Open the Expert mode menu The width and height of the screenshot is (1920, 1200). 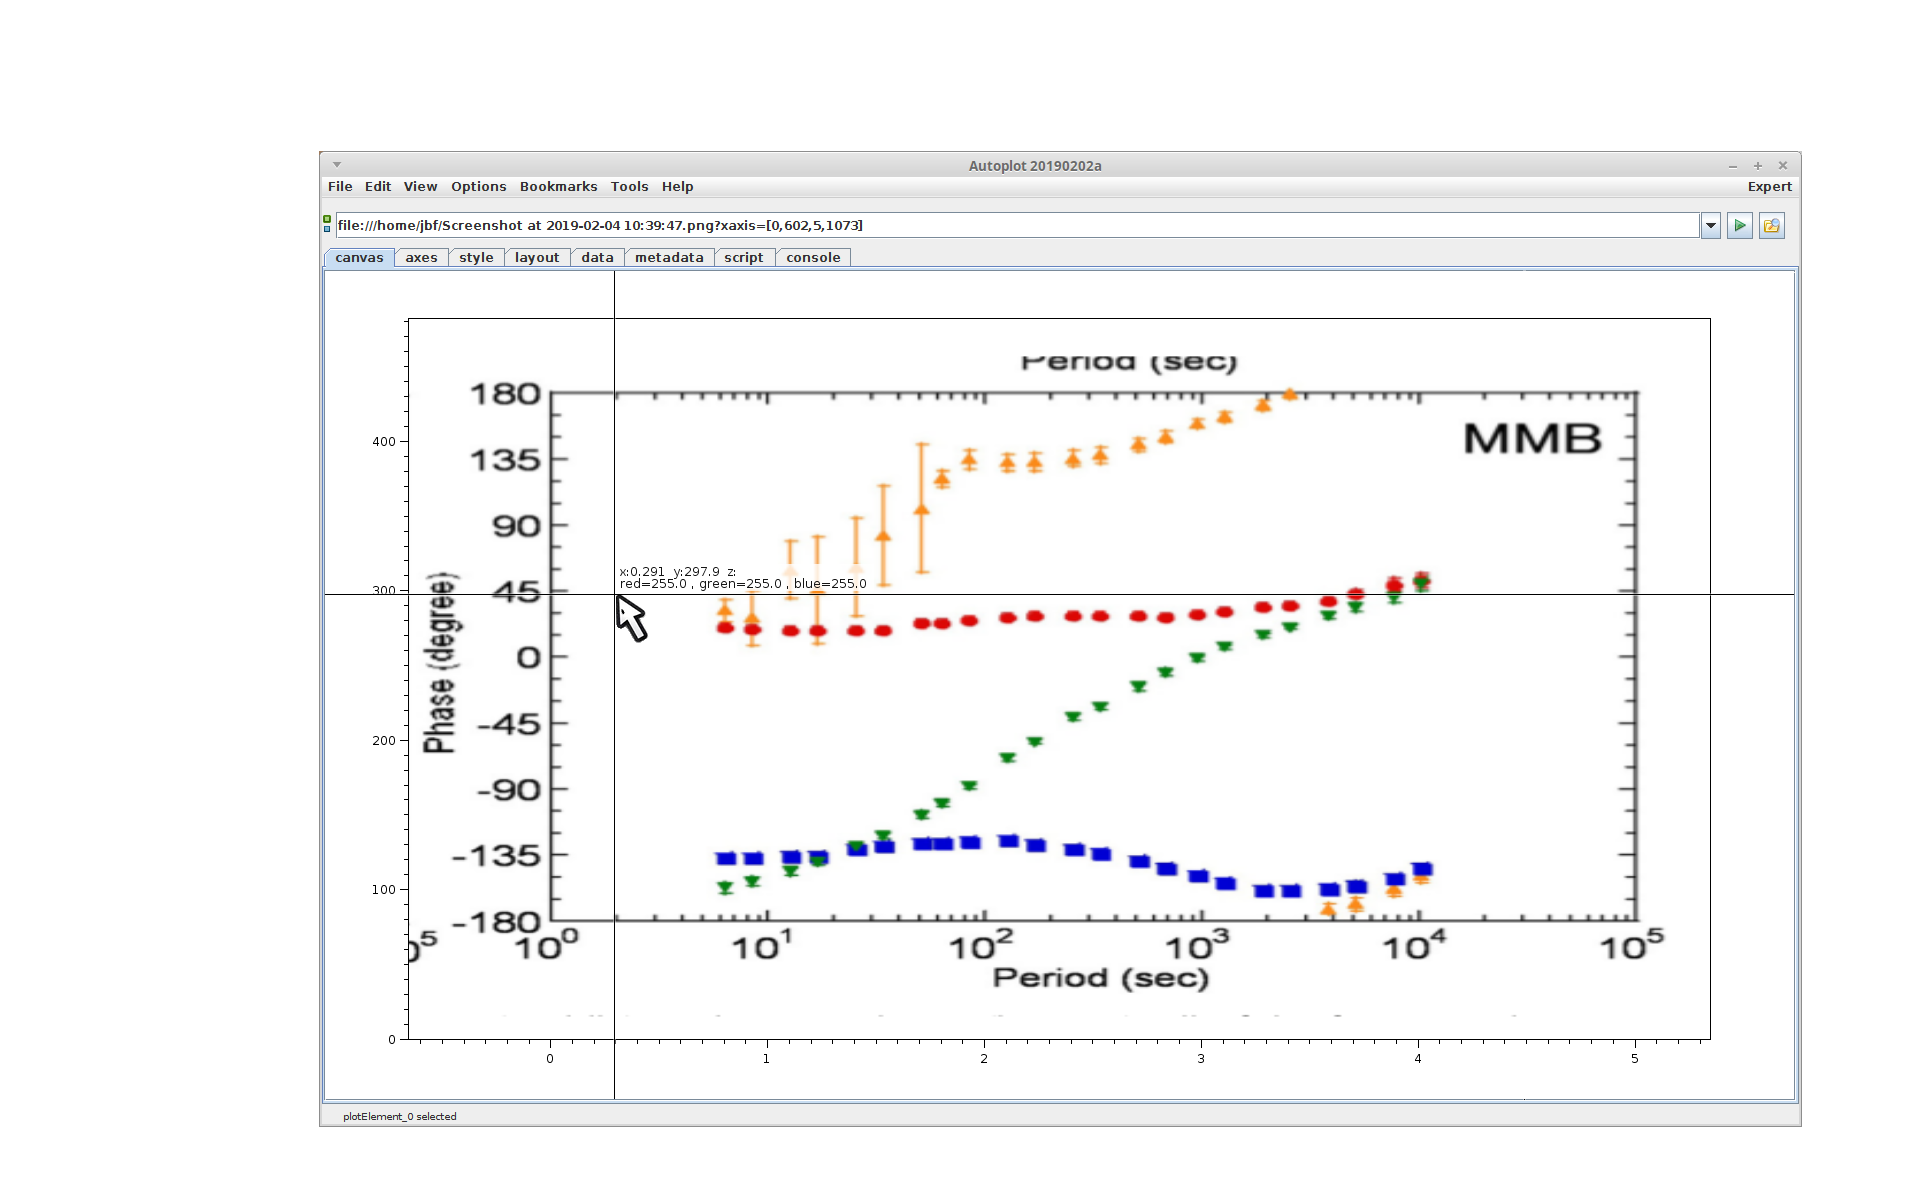(x=1768, y=187)
